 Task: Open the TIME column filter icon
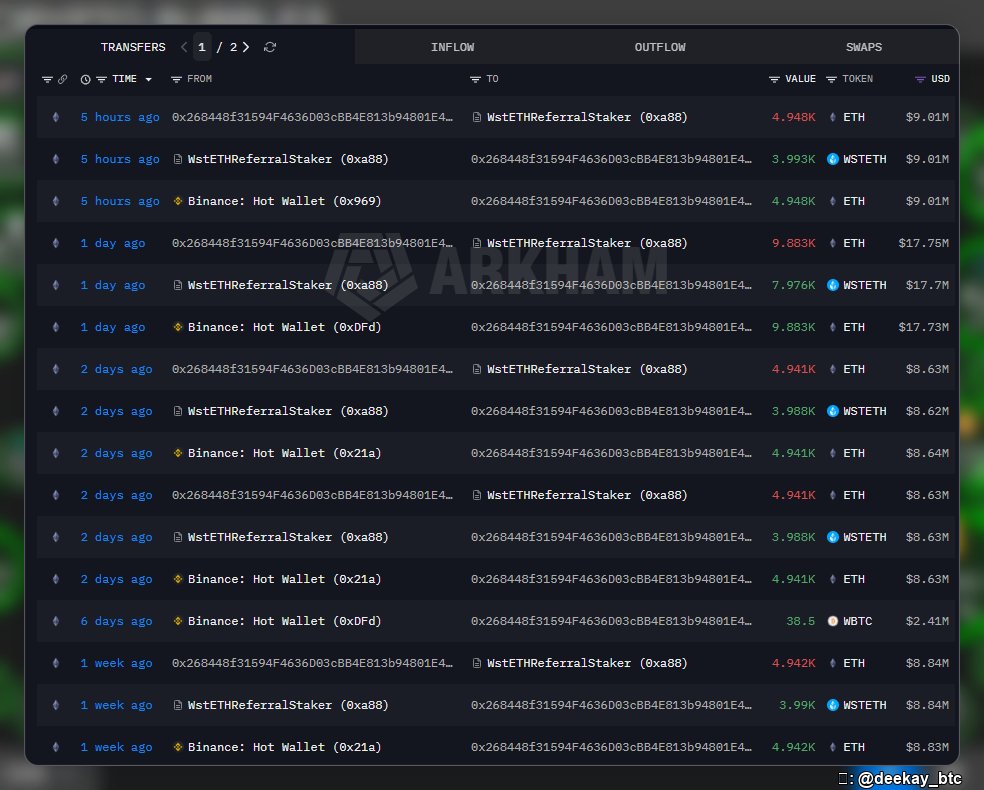click(x=101, y=79)
